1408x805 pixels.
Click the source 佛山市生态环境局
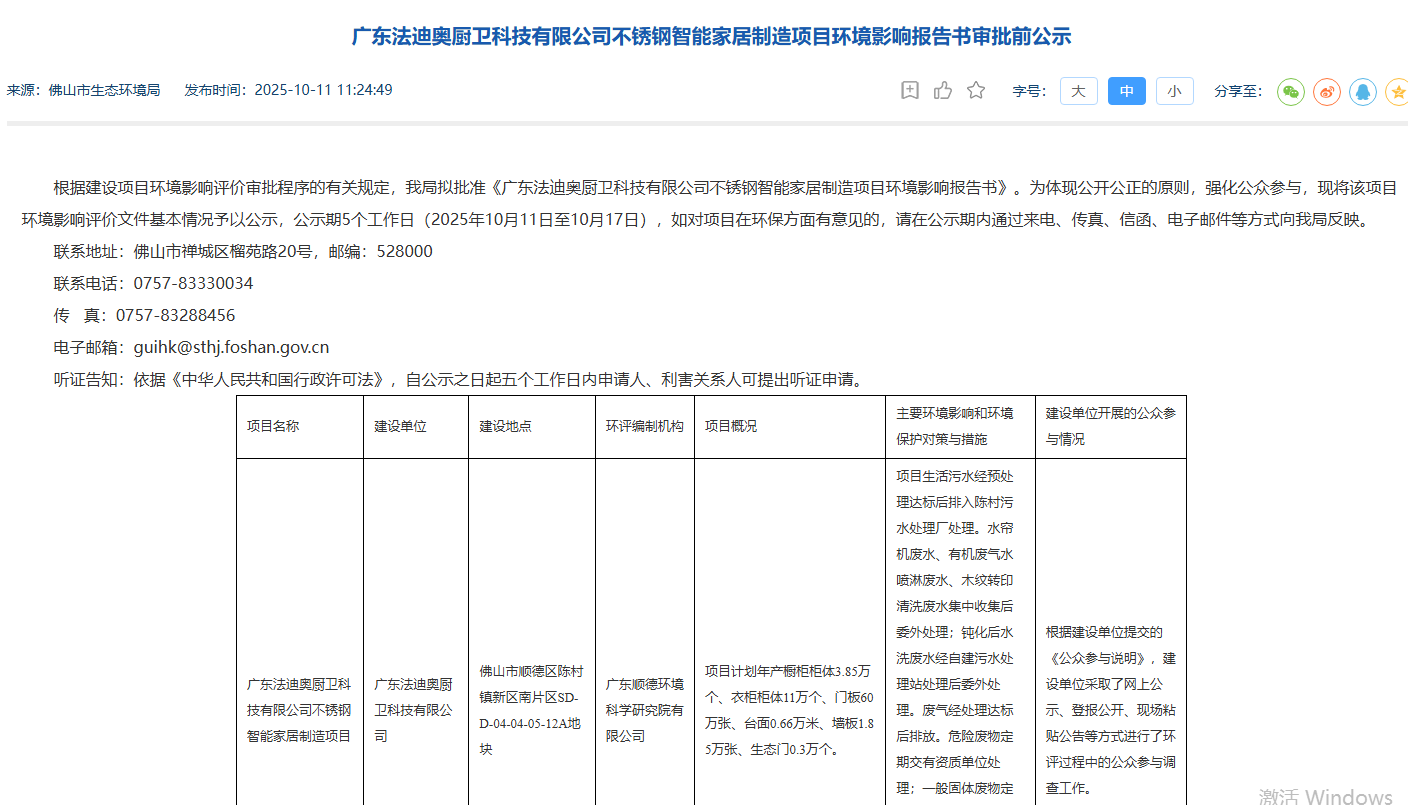(x=104, y=91)
